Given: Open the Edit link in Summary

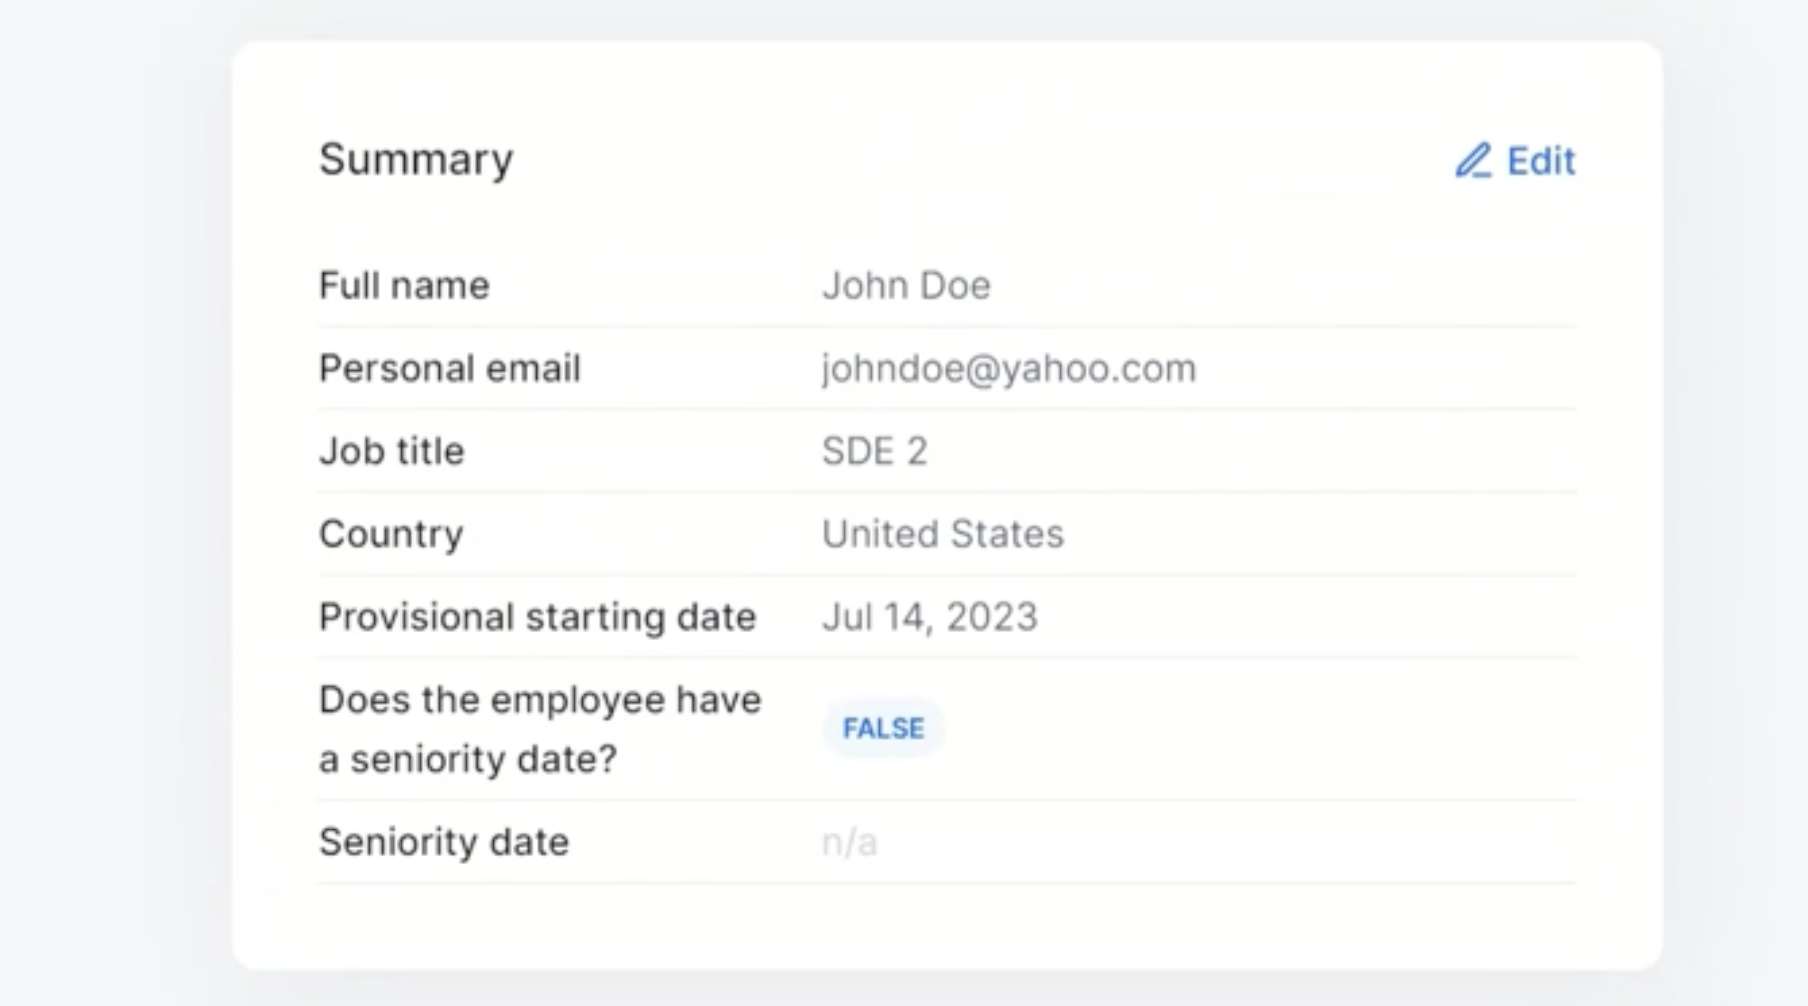Looking at the screenshot, I should click(1515, 160).
